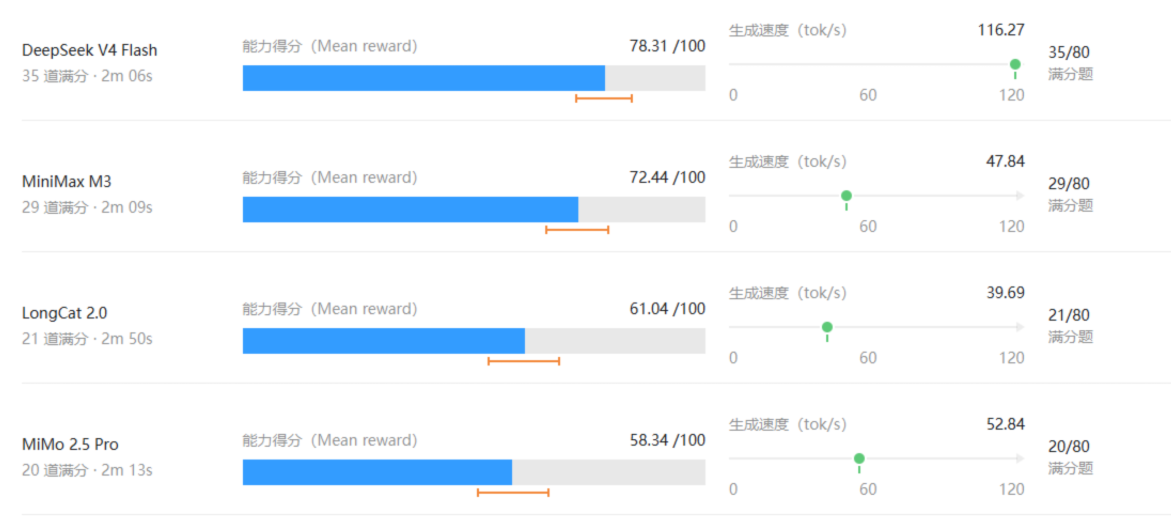This screenshot has width=1171, height=532.
Task: Click the blue 72.44 score bar
Action: click(x=410, y=210)
